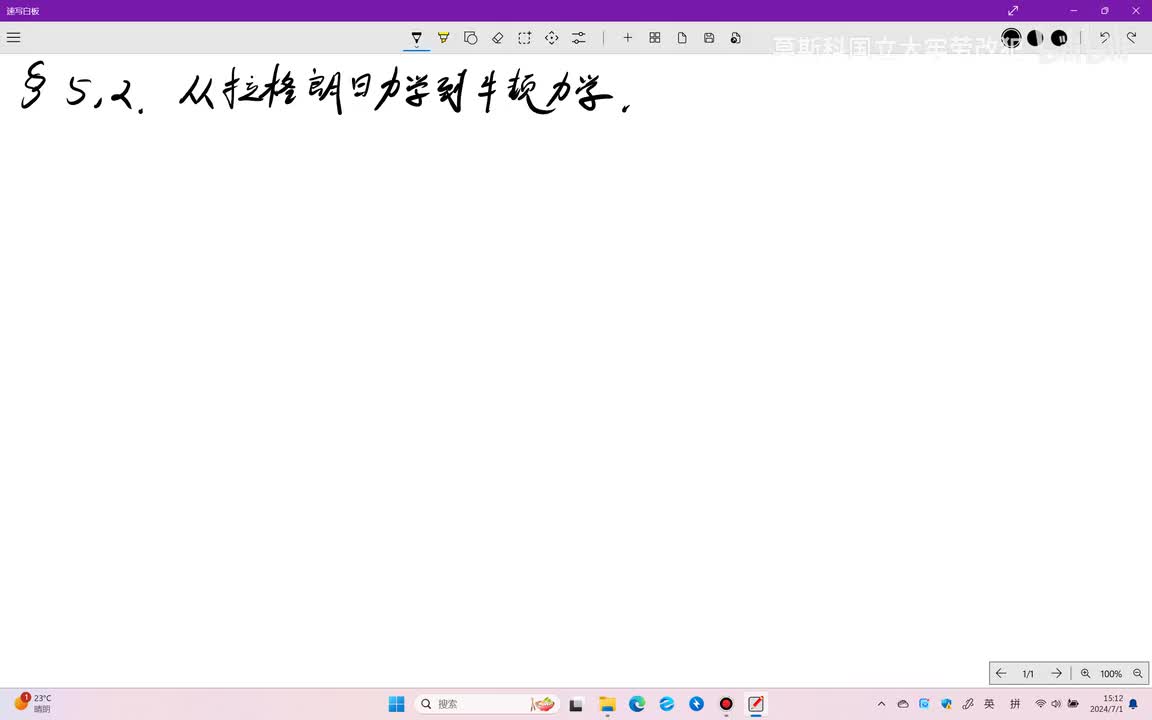Select the pen tool
Viewport: 1152px width, 720px height.
pyautogui.click(x=417, y=37)
